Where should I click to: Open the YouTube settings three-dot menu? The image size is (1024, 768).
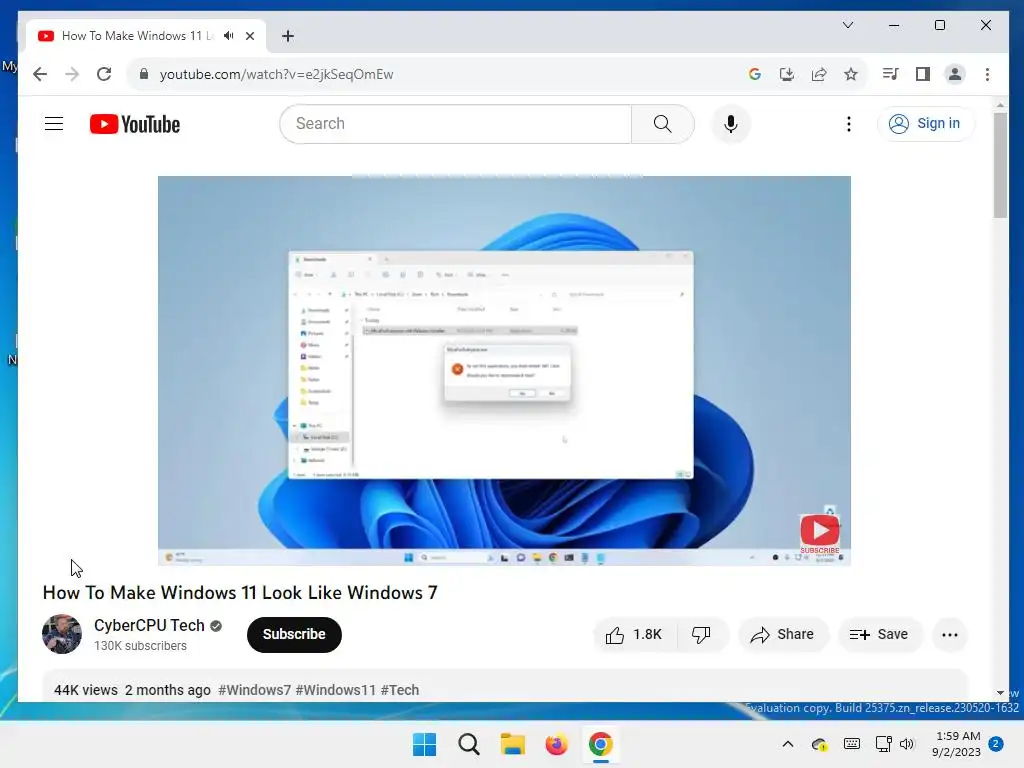[848, 123]
